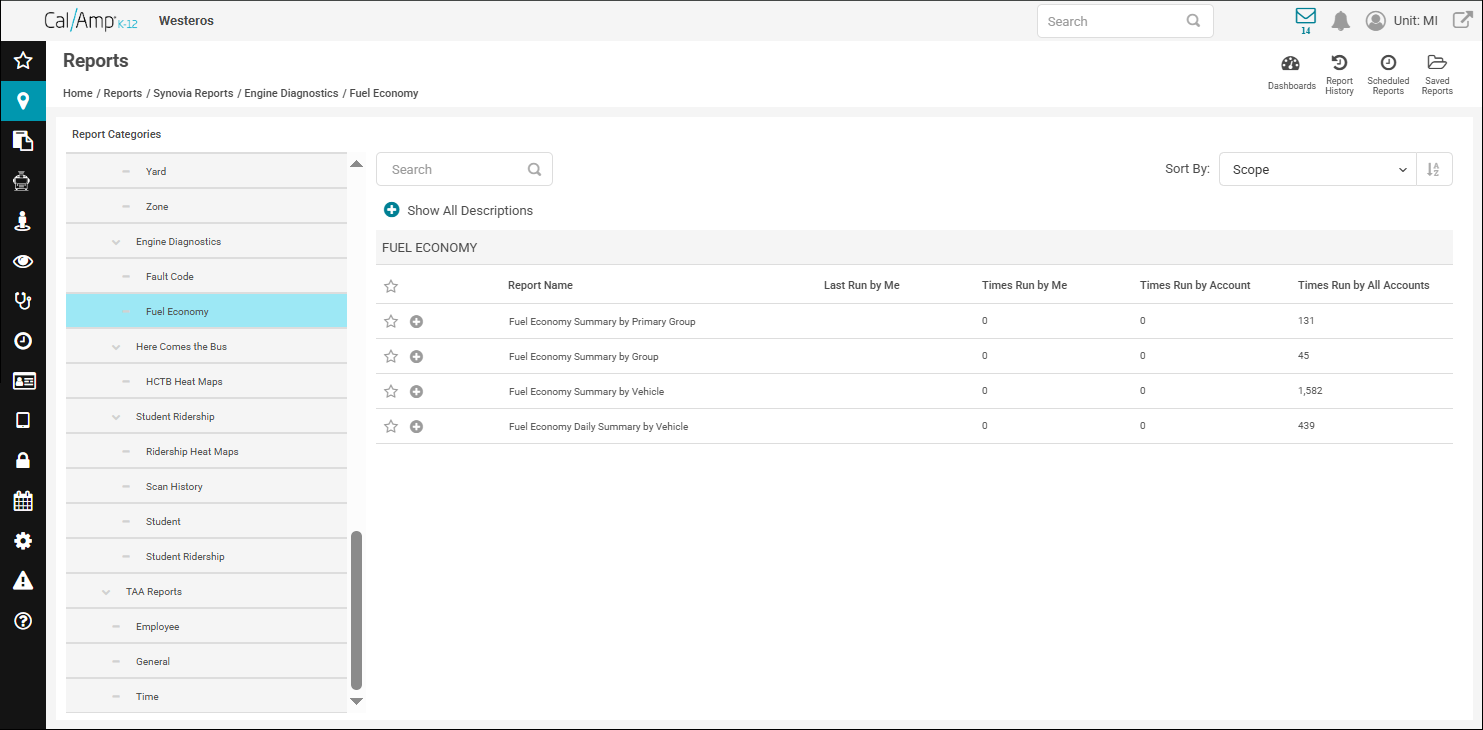Open the help question mark icon

23,621
